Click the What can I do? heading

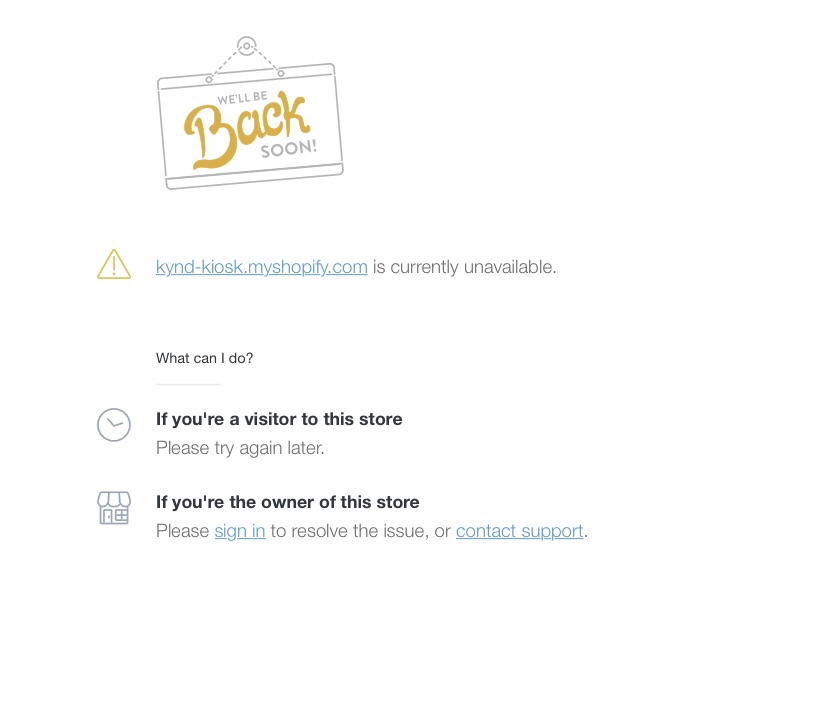(204, 358)
